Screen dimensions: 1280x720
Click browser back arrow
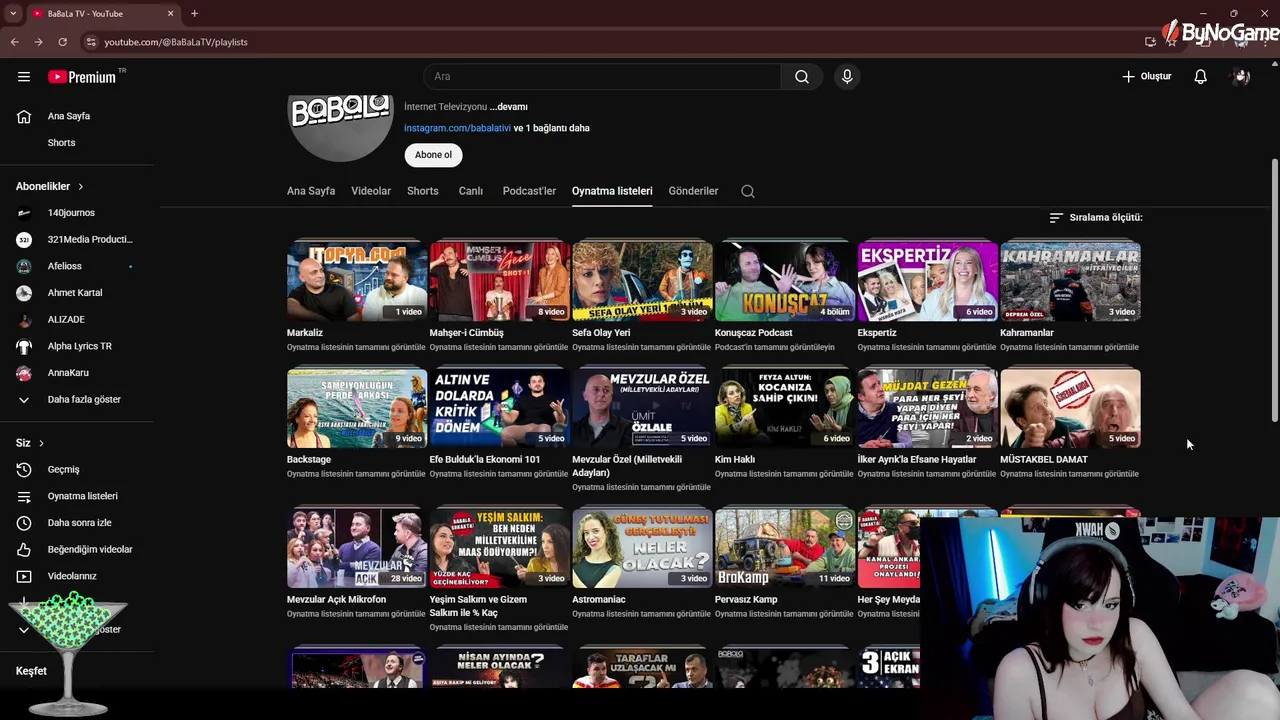tap(14, 42)
